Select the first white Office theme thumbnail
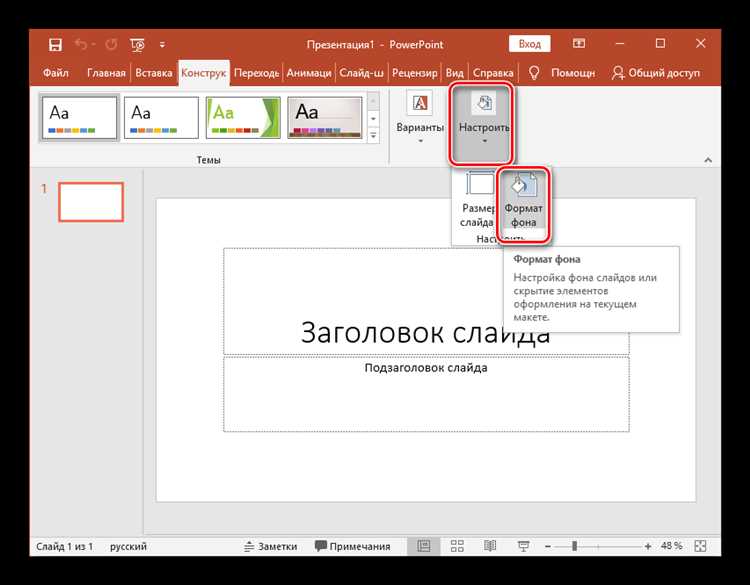 click(x=79, y=118)
